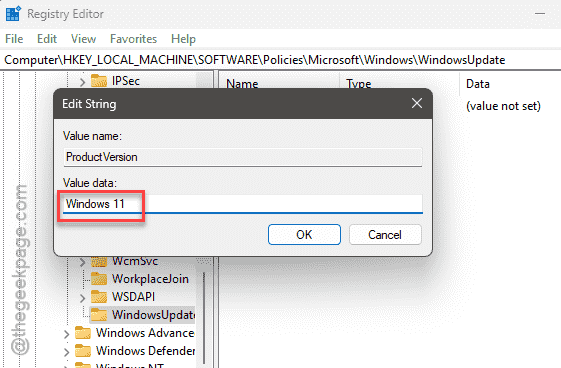Expand the WSDAPI tree key
The width and height of the screenshot is (561, 368).
click(x=83, y=298)
